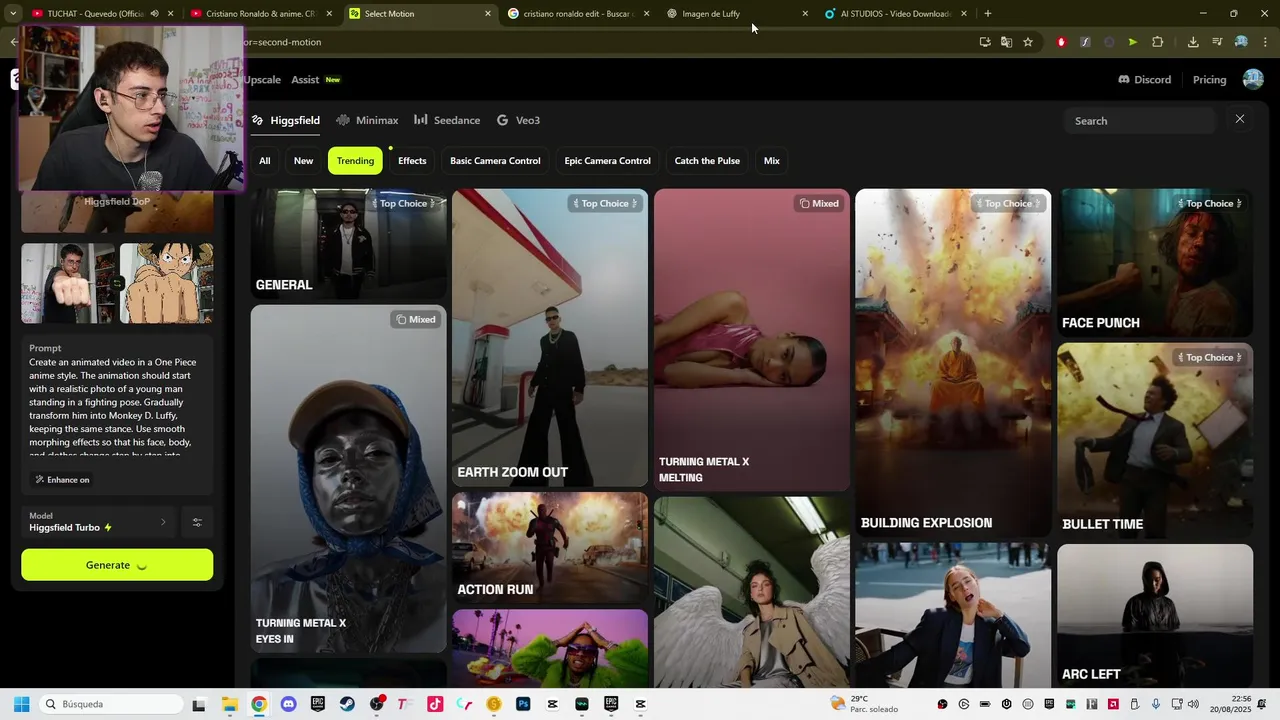Open Photoshop from the taskbar
This screenshot has height=720, width=1280.
523,704
